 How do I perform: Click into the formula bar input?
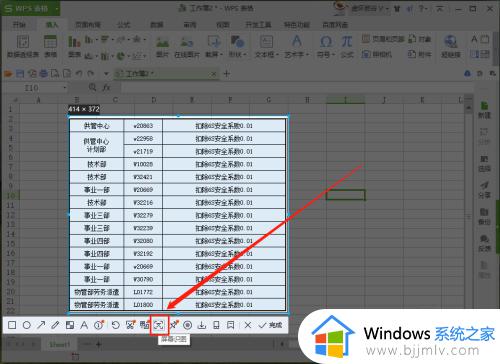tap(297, 88)
